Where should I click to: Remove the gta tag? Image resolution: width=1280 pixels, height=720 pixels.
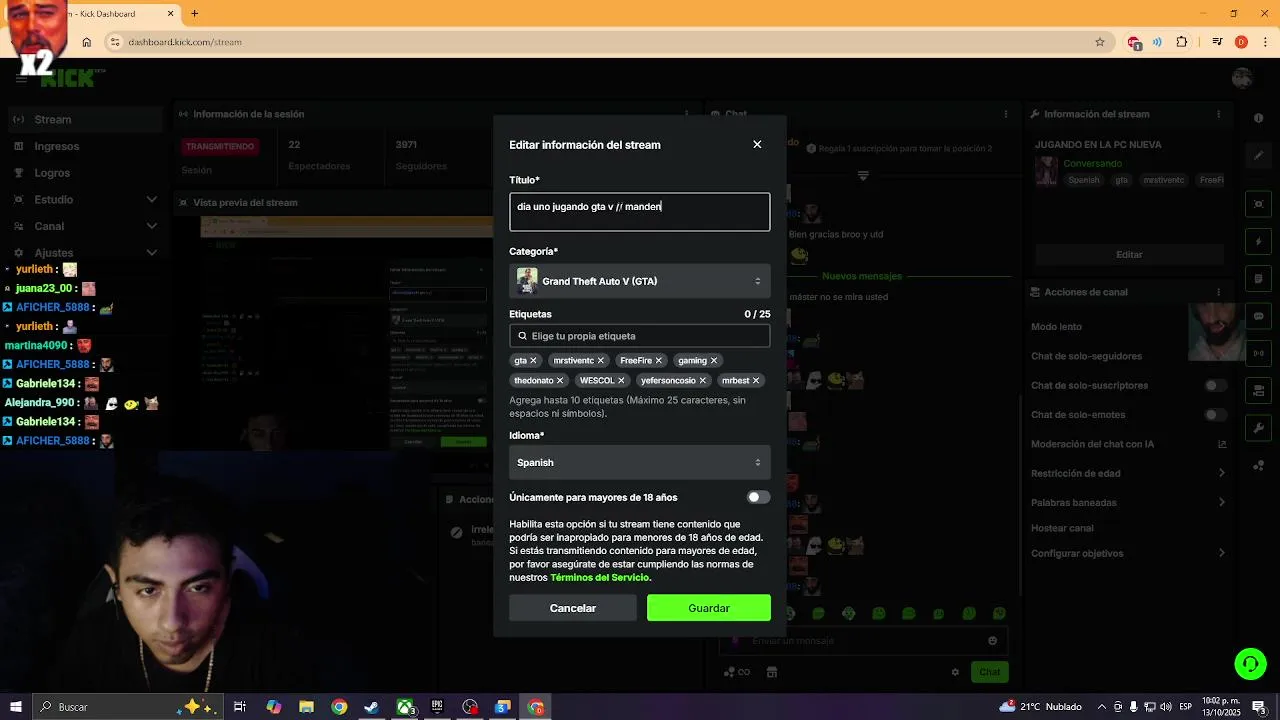click(533, 361)
